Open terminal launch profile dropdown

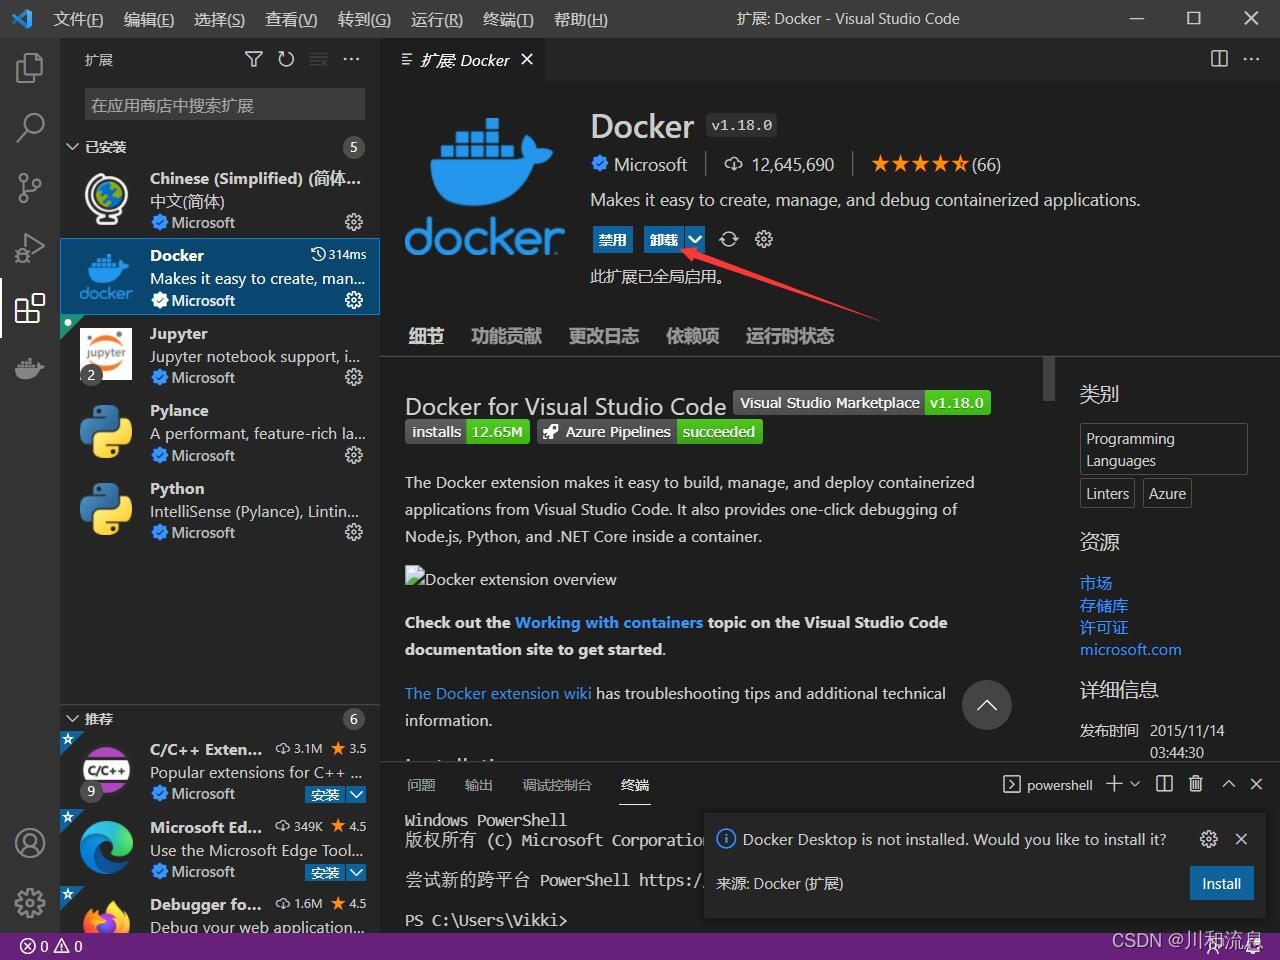point(1135,784)
